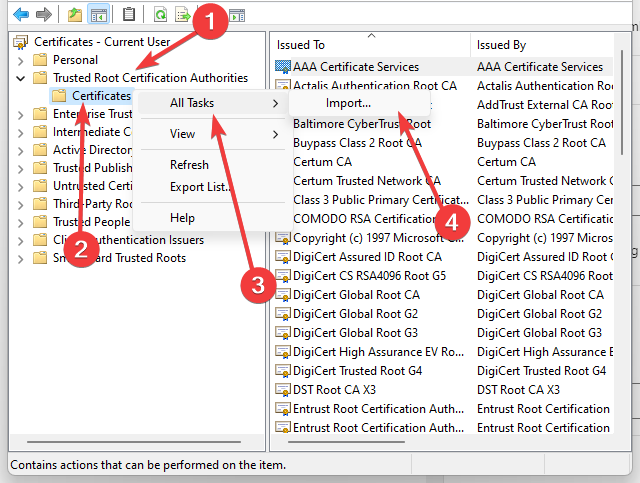The image size is (640, 483).
Task: Select DigiCert High Assurance EV Root row
Action: [x=443, y=352]
